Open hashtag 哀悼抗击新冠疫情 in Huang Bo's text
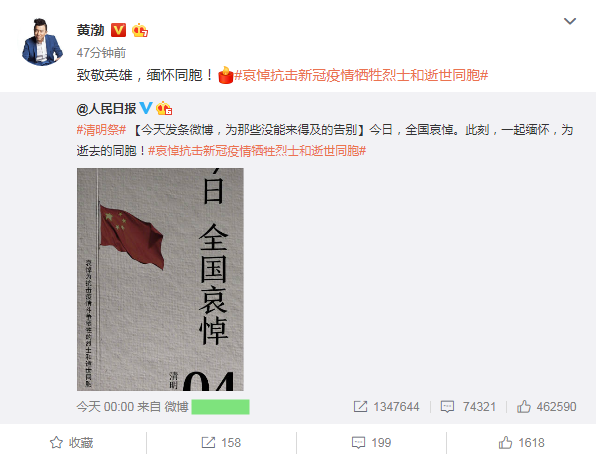596x461 pixels. tap(361, 75)
